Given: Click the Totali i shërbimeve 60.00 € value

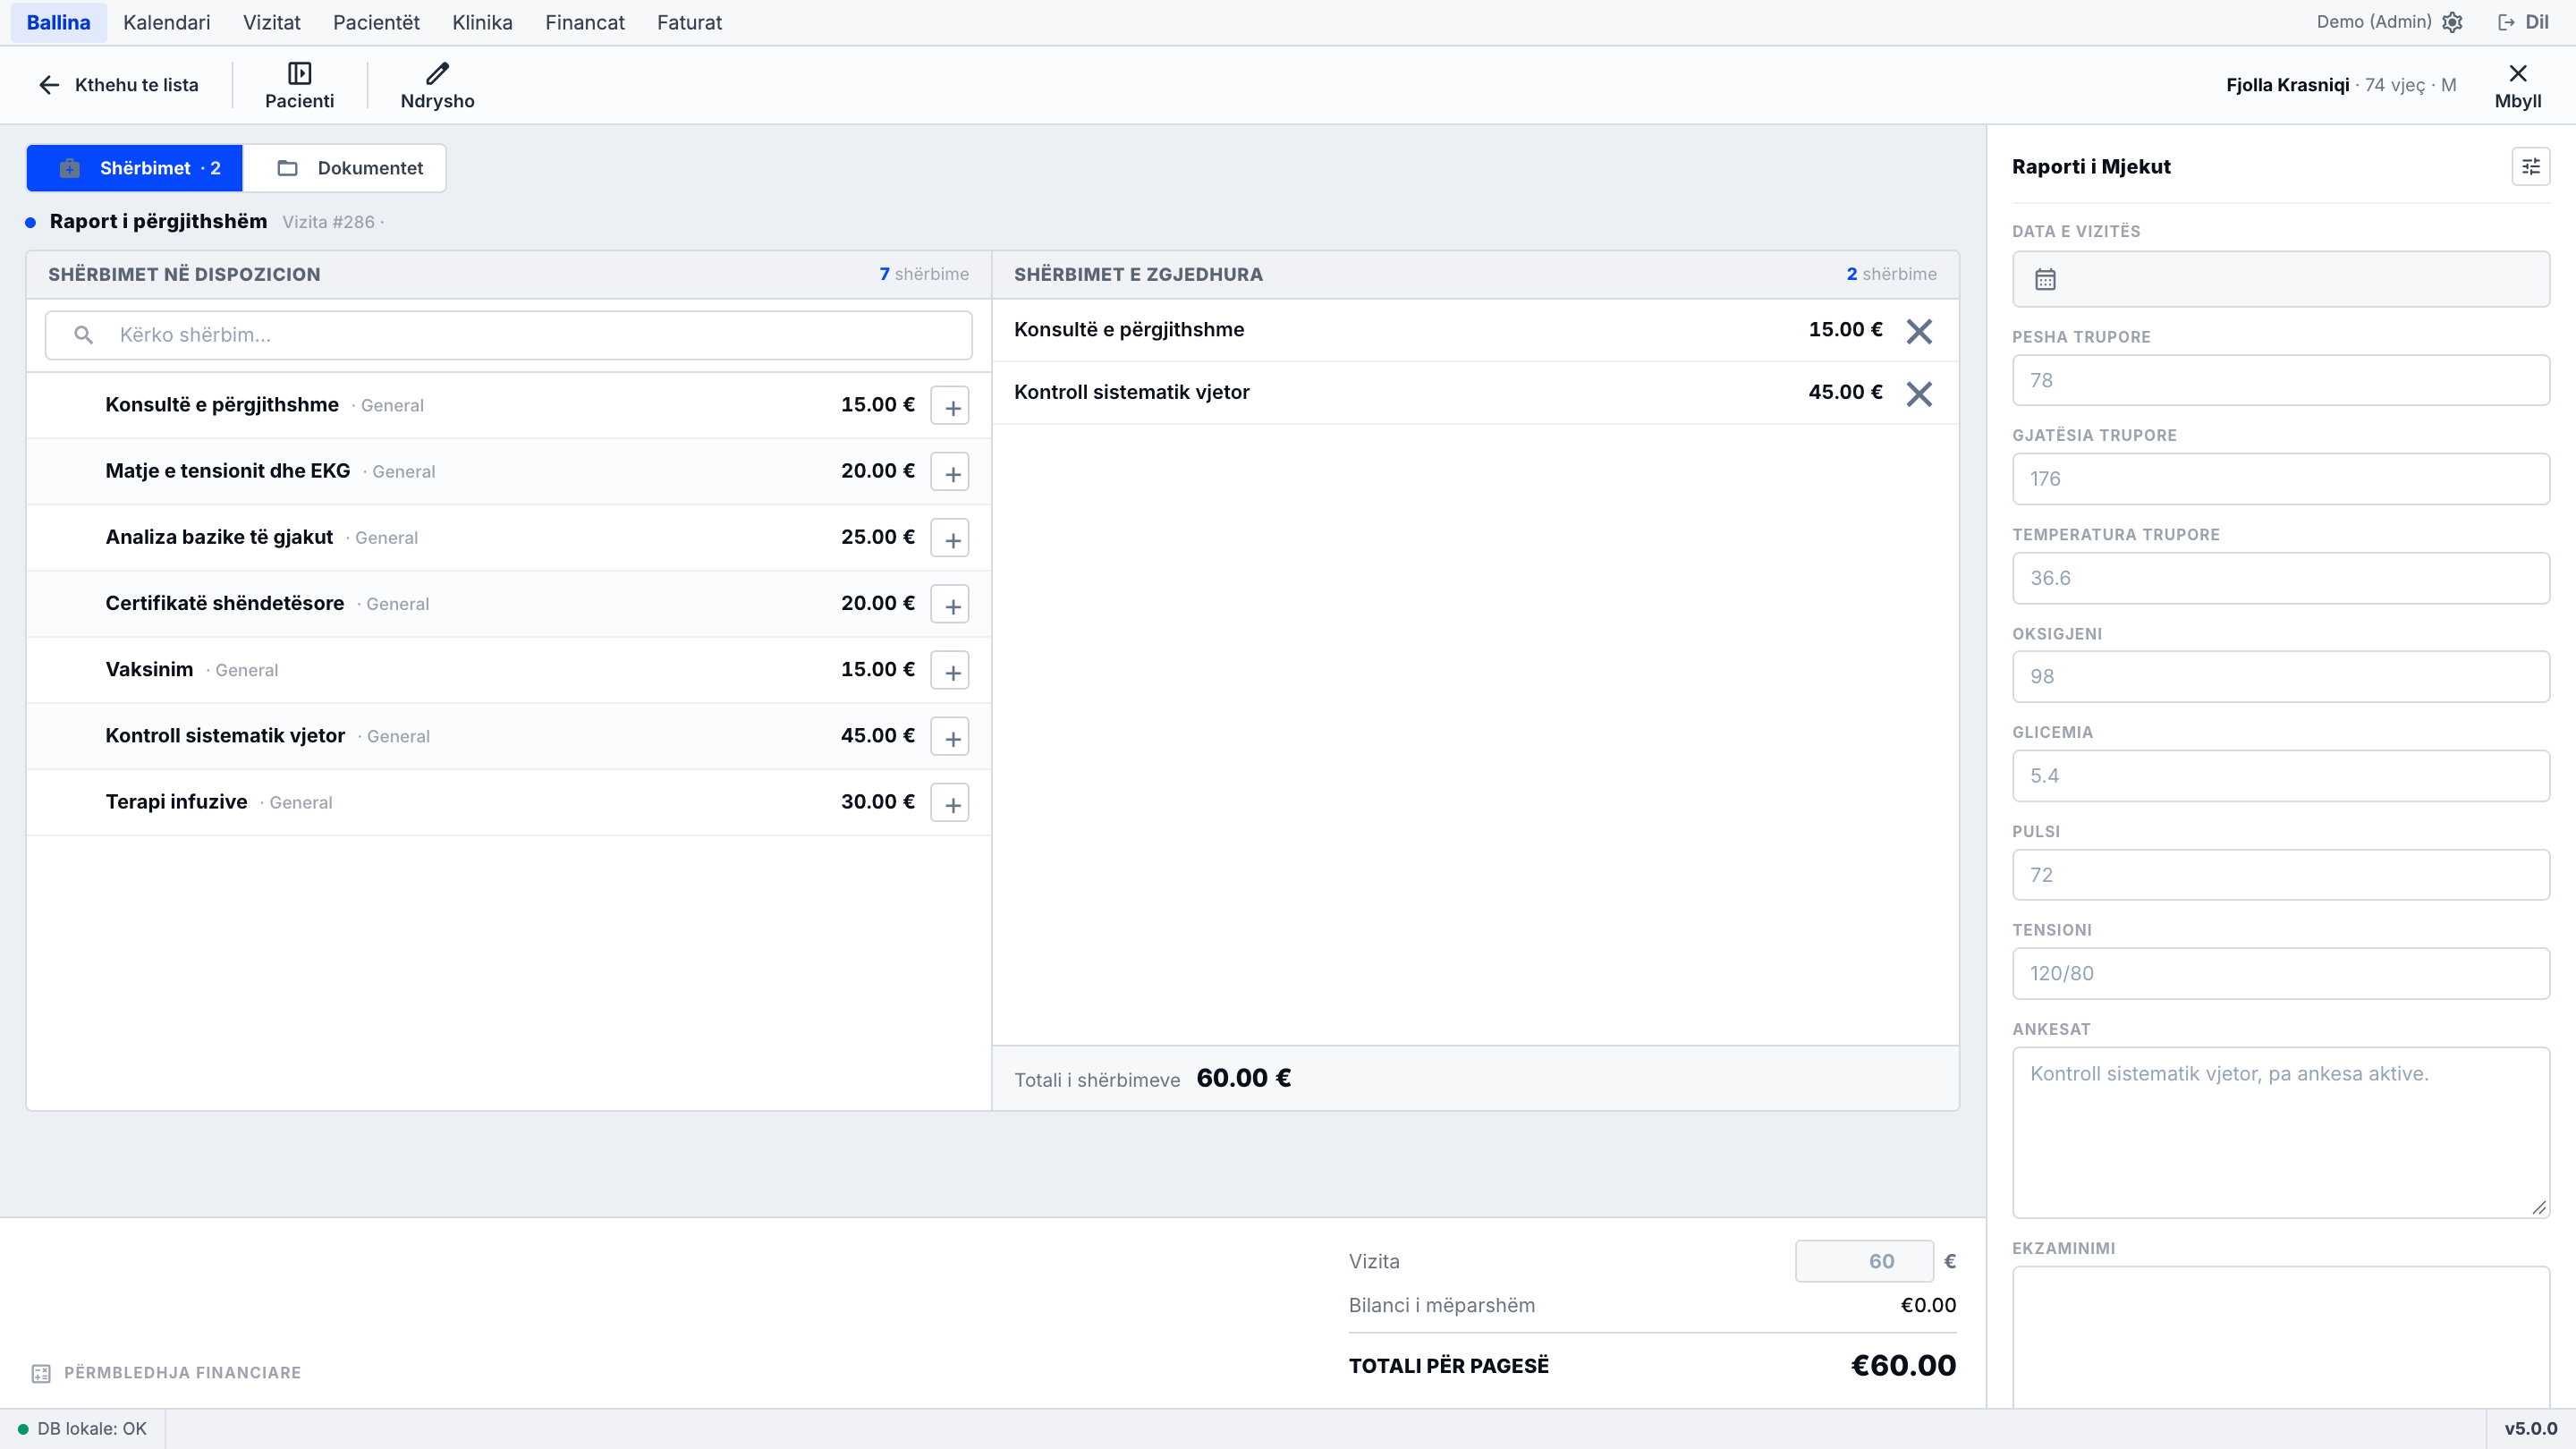Looking at the screenshot, I should coord(1243,1078).
